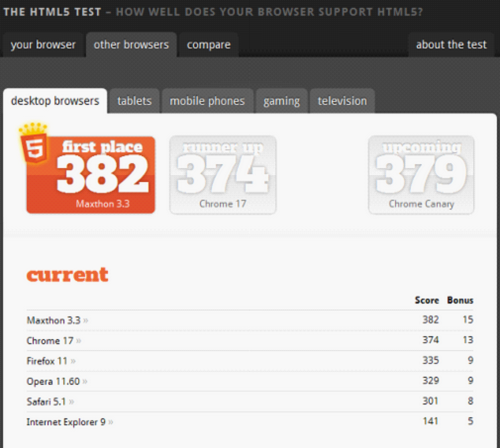Select Opera 11.60's score value 329

(x=431, y=381)
